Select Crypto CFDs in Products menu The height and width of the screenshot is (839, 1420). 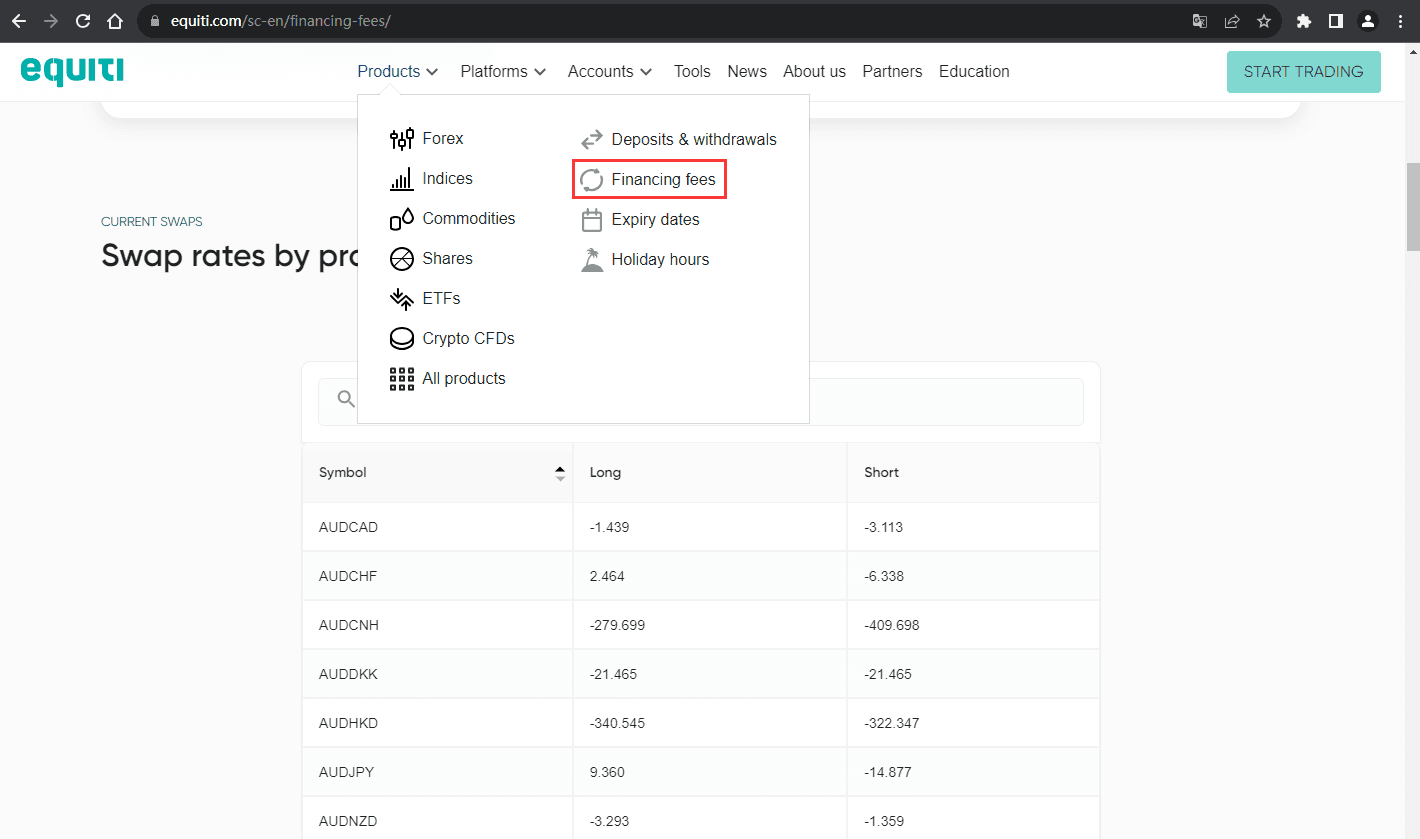tap(468, 339)
